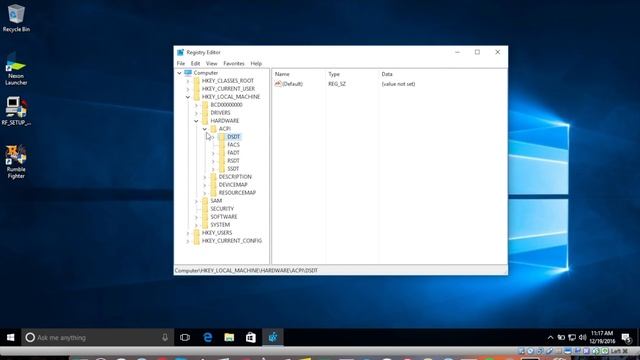Open the Edit menu
This screenshot has width=640, height=360.
196,64
